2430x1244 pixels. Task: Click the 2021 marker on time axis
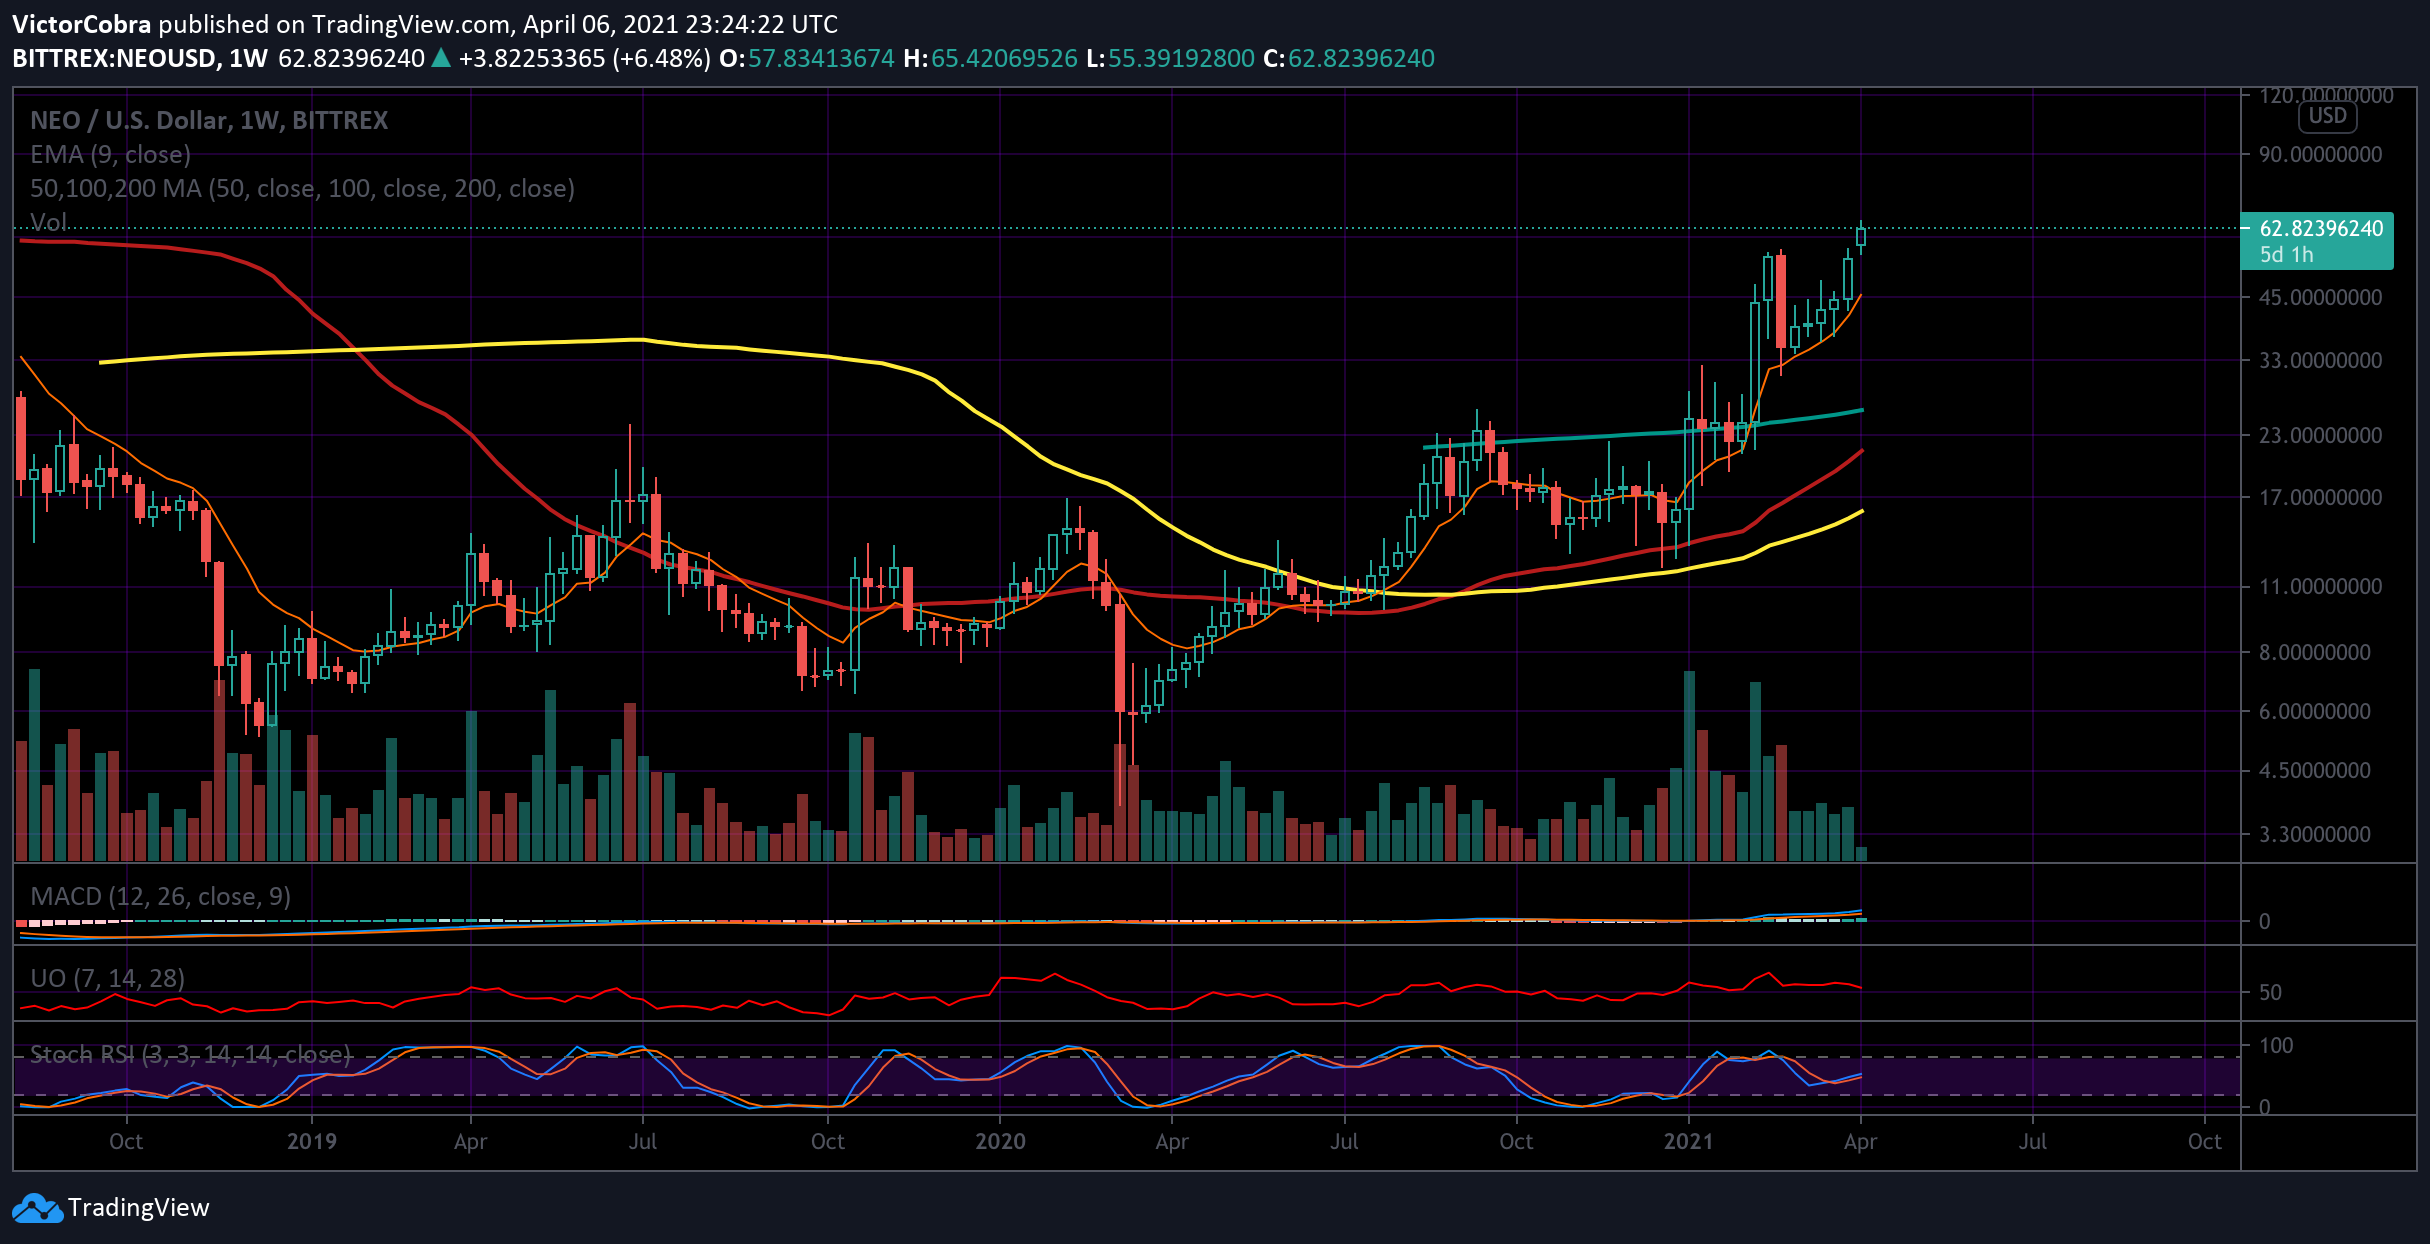(1688, 1141)
